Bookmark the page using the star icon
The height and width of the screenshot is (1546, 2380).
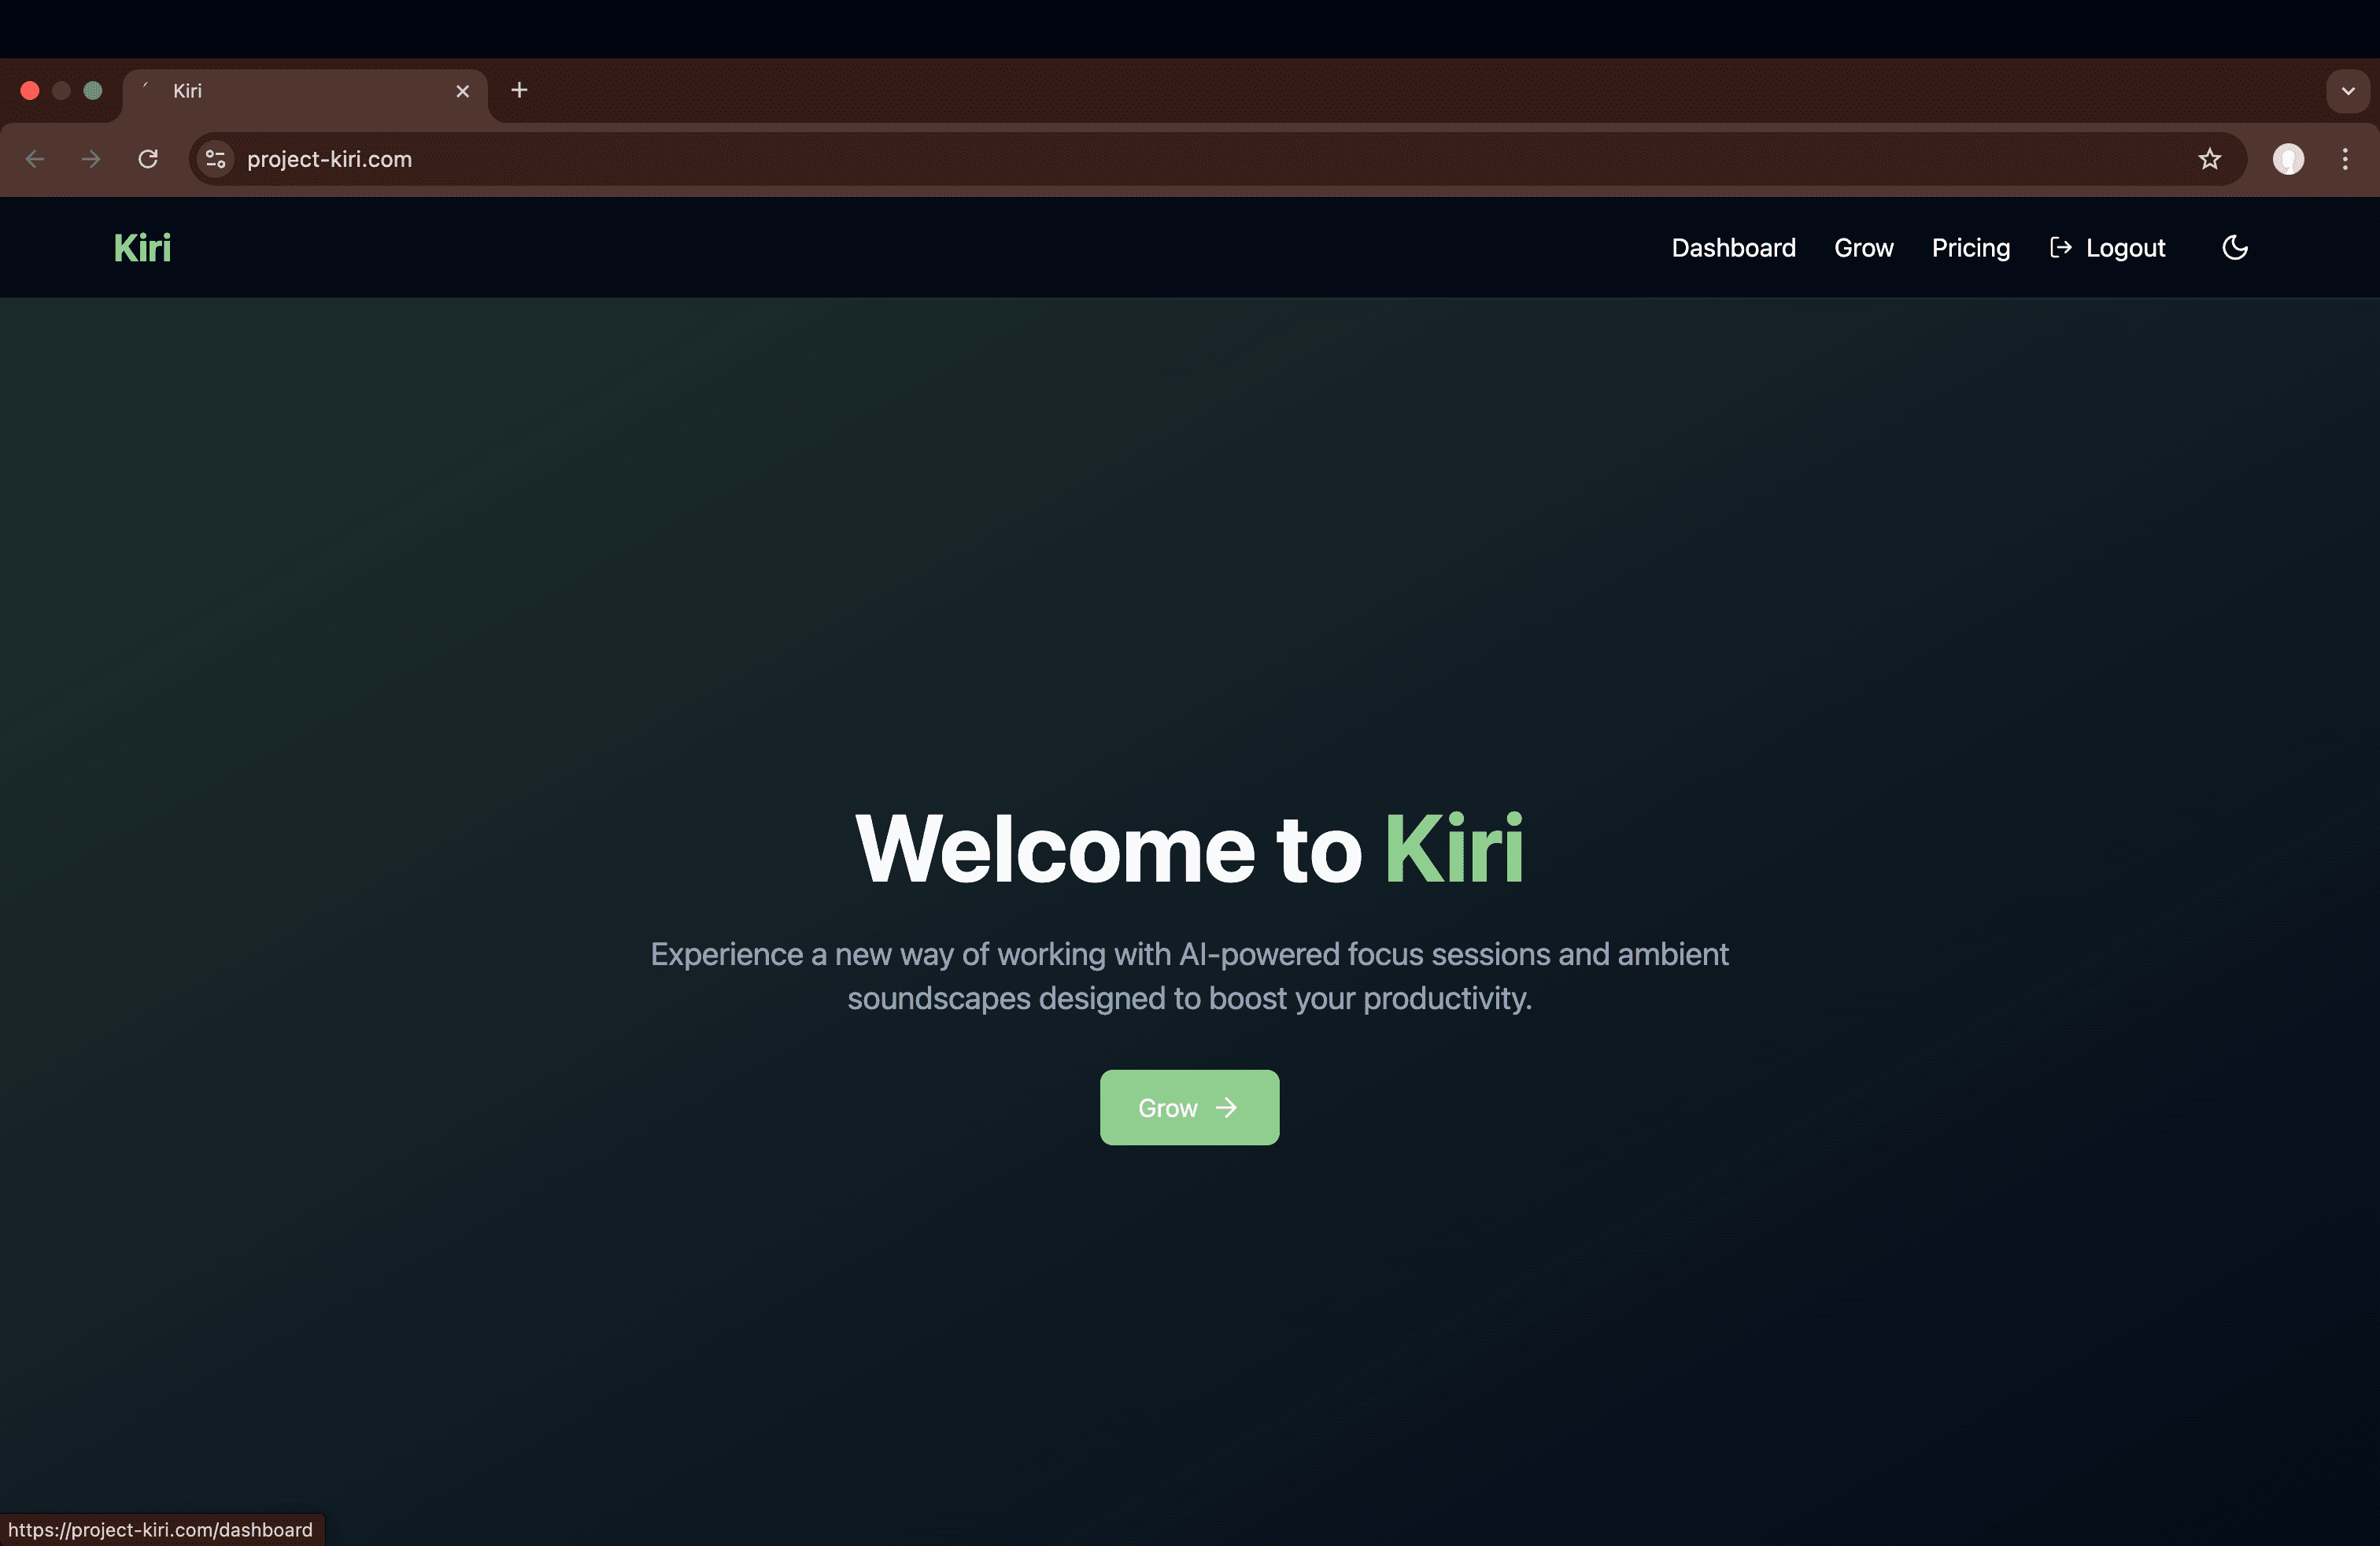(2209, 159)
